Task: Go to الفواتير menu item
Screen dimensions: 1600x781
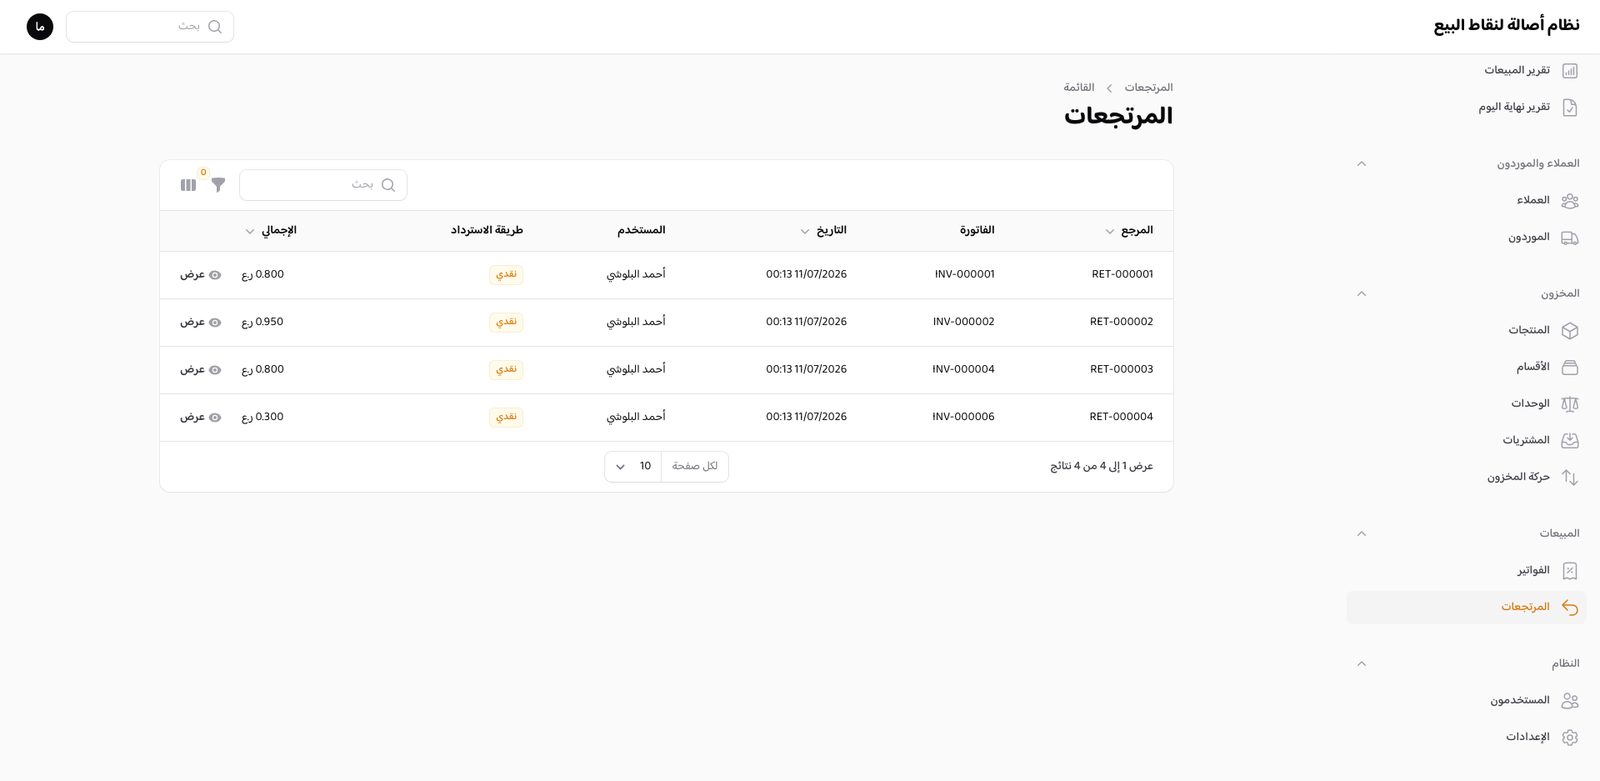Action: [x=1466, y=571]
